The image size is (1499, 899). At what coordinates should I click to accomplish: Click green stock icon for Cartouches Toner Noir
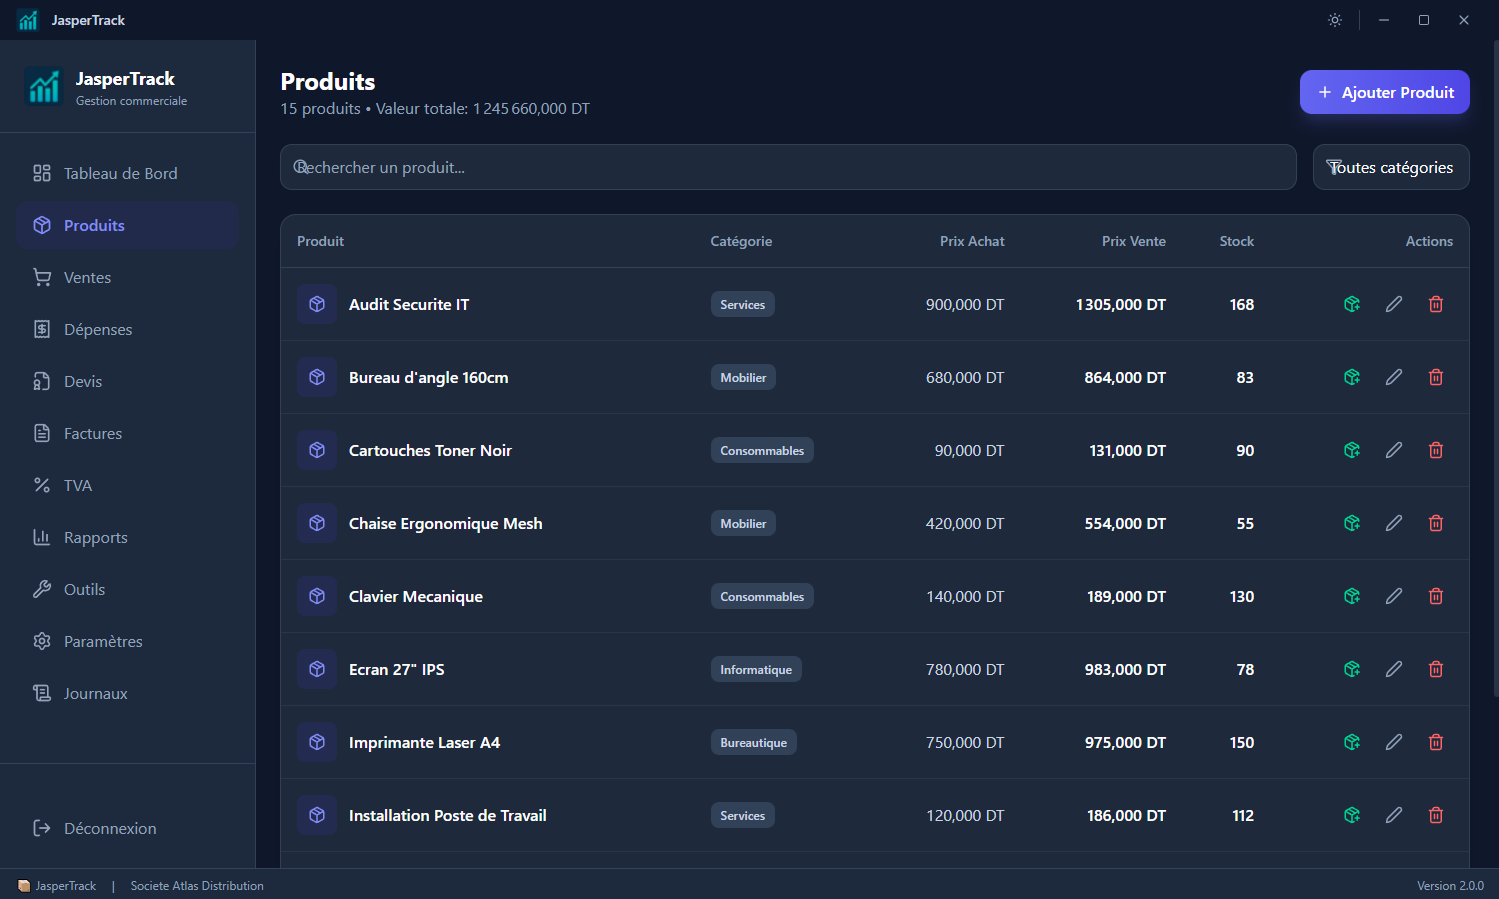click(x=1352, y=450)
